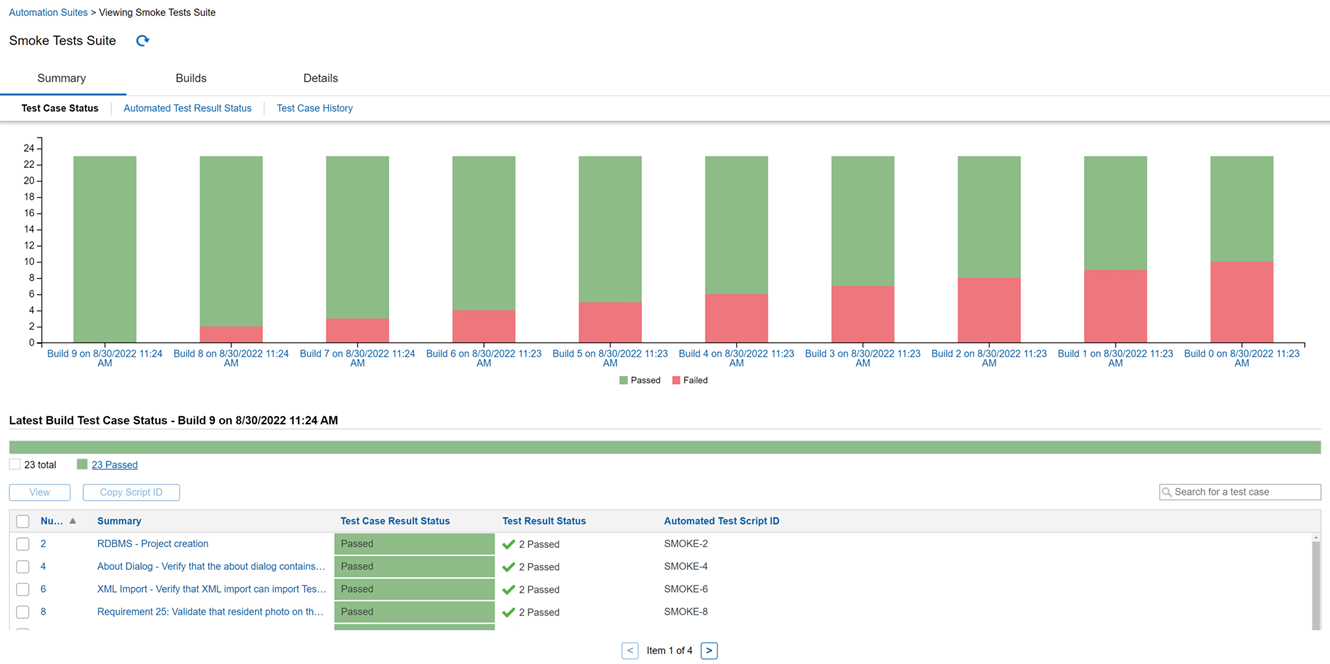Check the box for RDBMS - Project creation
The image size is (1330, 664).
(23, 544)
